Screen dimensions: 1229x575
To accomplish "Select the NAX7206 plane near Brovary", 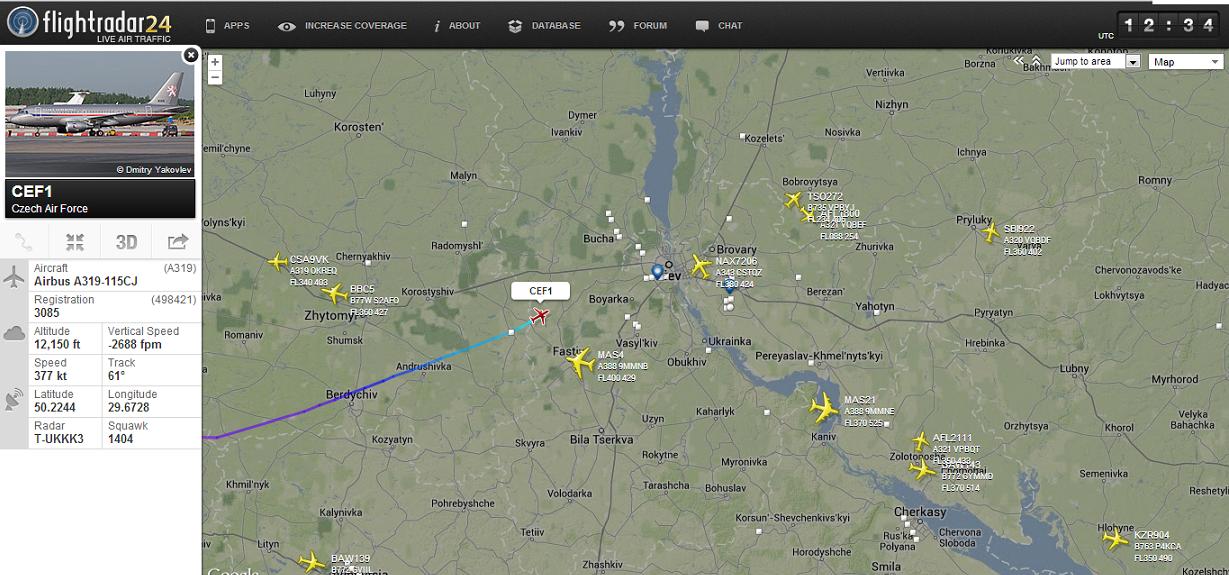I will coord(702,266).
